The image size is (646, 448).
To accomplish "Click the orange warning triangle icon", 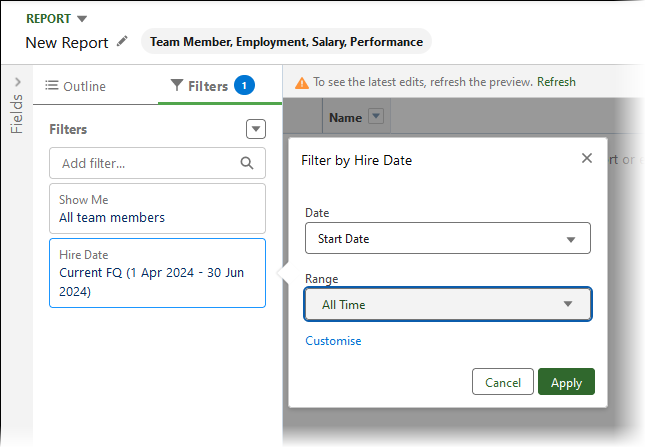I will [x=301, y=82].
